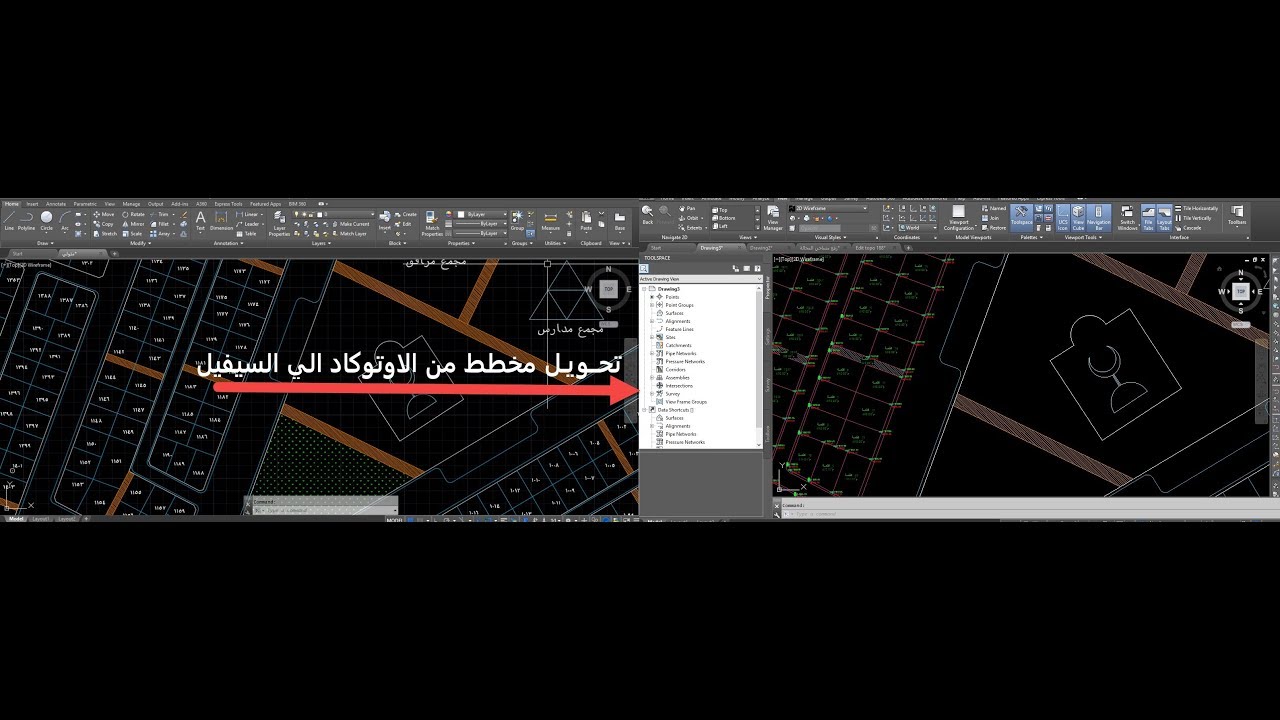Image resolution: width=1280 pixels, height=720 pixels.
Task: Open the Toolbars icon in Interface panel
Action: (1237, 216)
